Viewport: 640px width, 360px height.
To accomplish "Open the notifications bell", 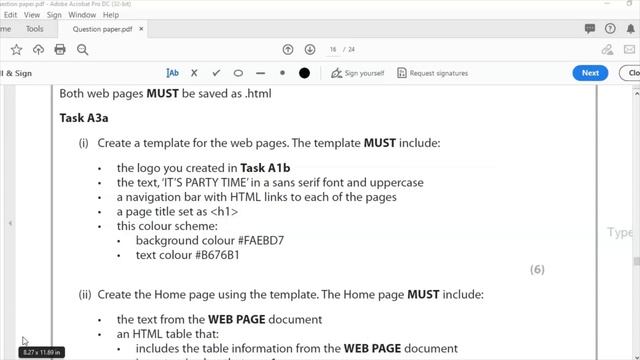I will tap(631, 29).
